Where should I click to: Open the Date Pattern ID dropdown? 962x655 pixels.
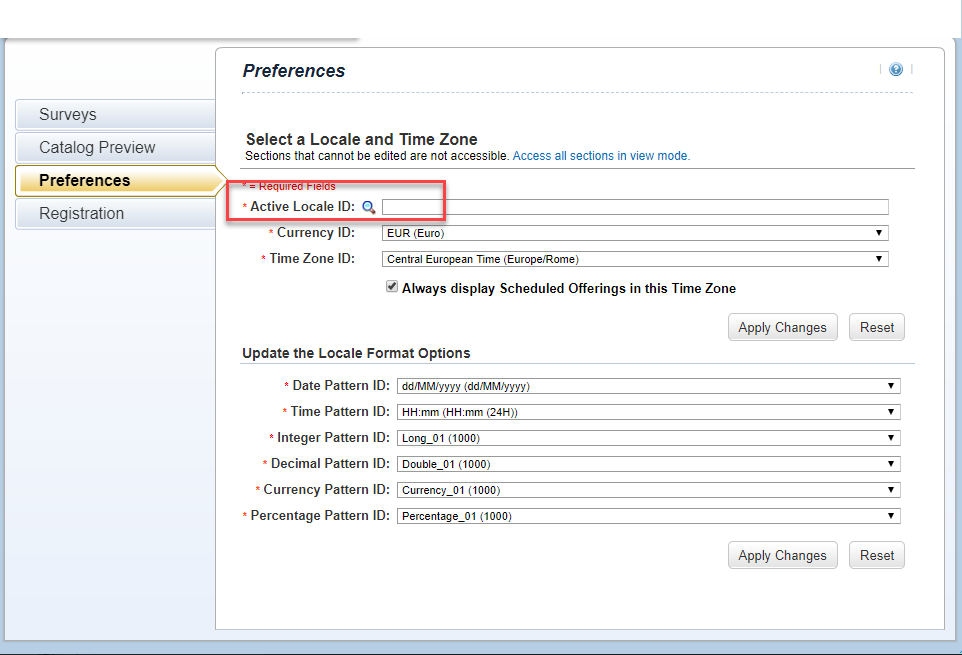click(x=648, y=386)
